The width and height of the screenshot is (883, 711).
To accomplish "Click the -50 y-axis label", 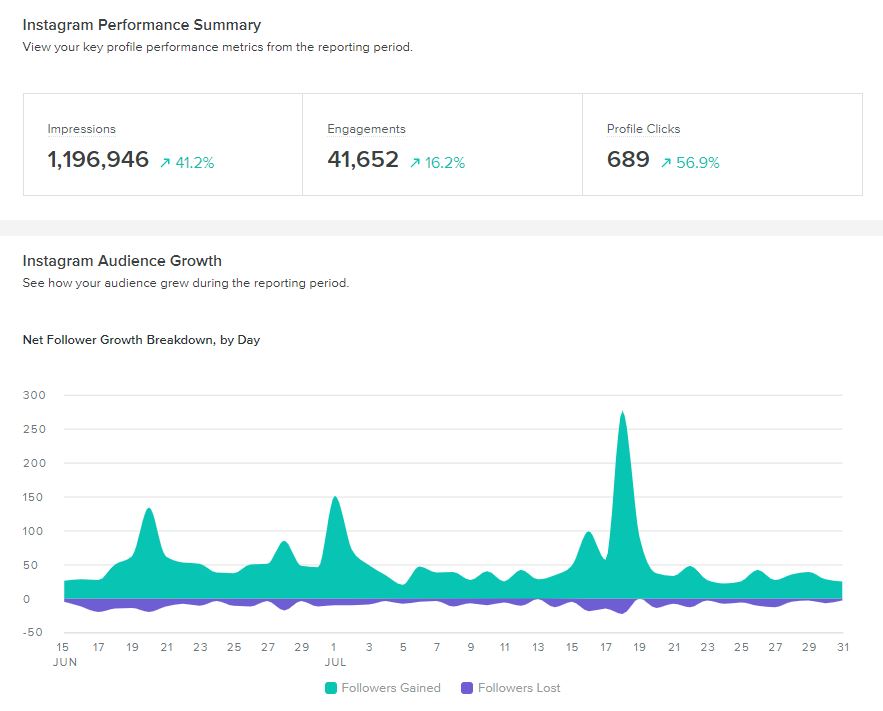I will pos(33,632).
